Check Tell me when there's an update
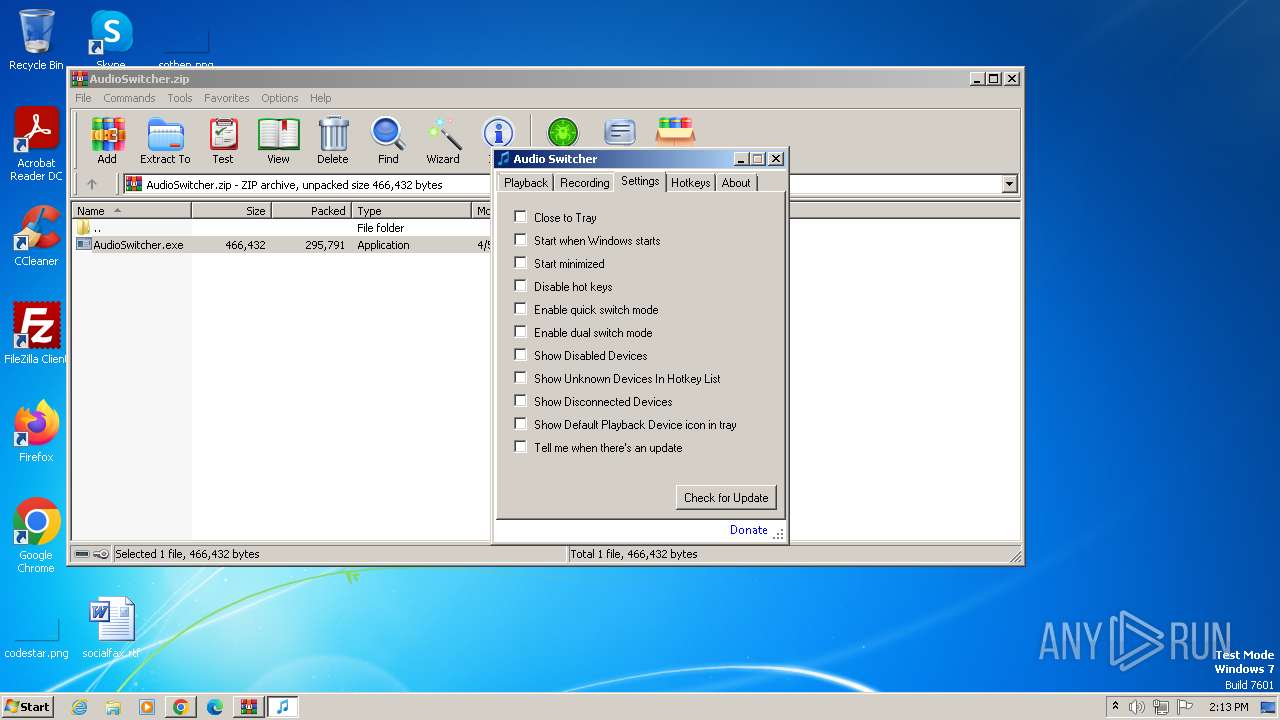This screenshot has width=1280, height=720. pos(520,446)
